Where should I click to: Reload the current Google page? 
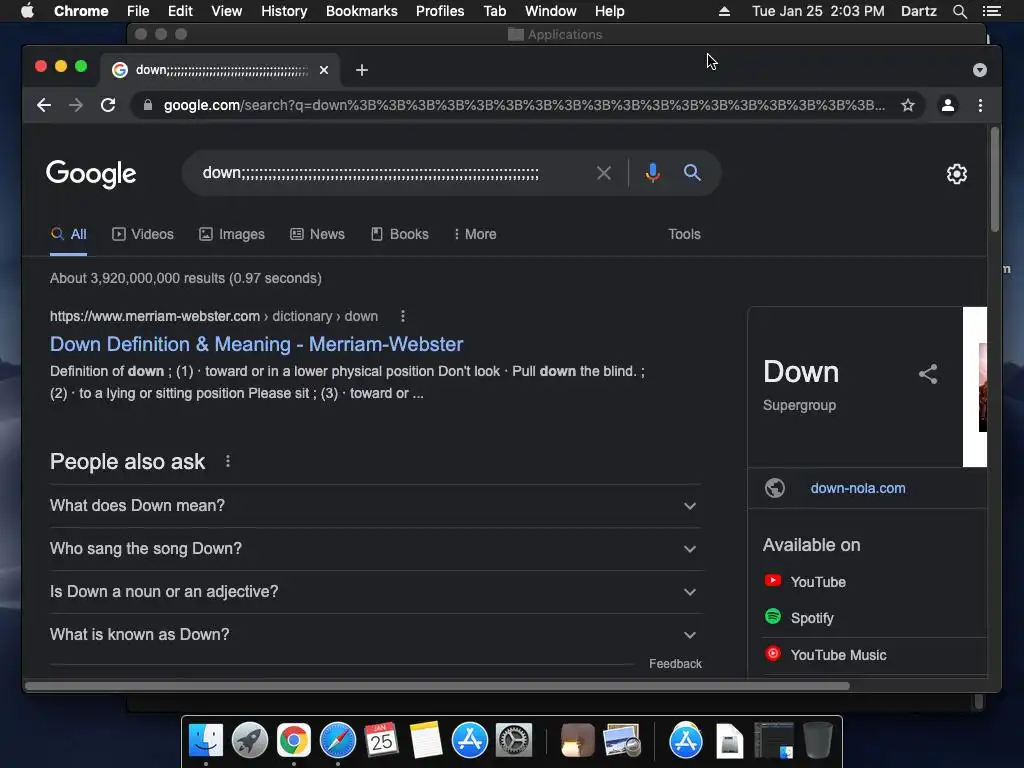[x=108, y=105]
